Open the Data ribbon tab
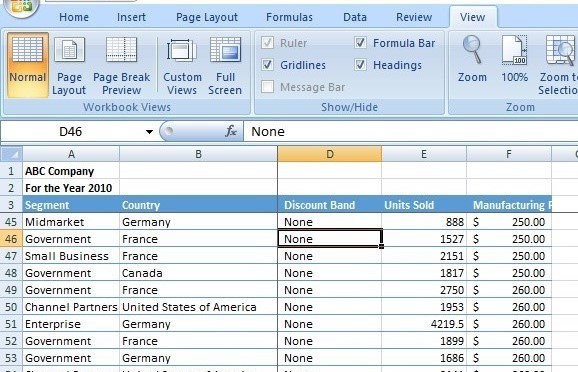Screen dimensions: 578x372 [355, 17]
